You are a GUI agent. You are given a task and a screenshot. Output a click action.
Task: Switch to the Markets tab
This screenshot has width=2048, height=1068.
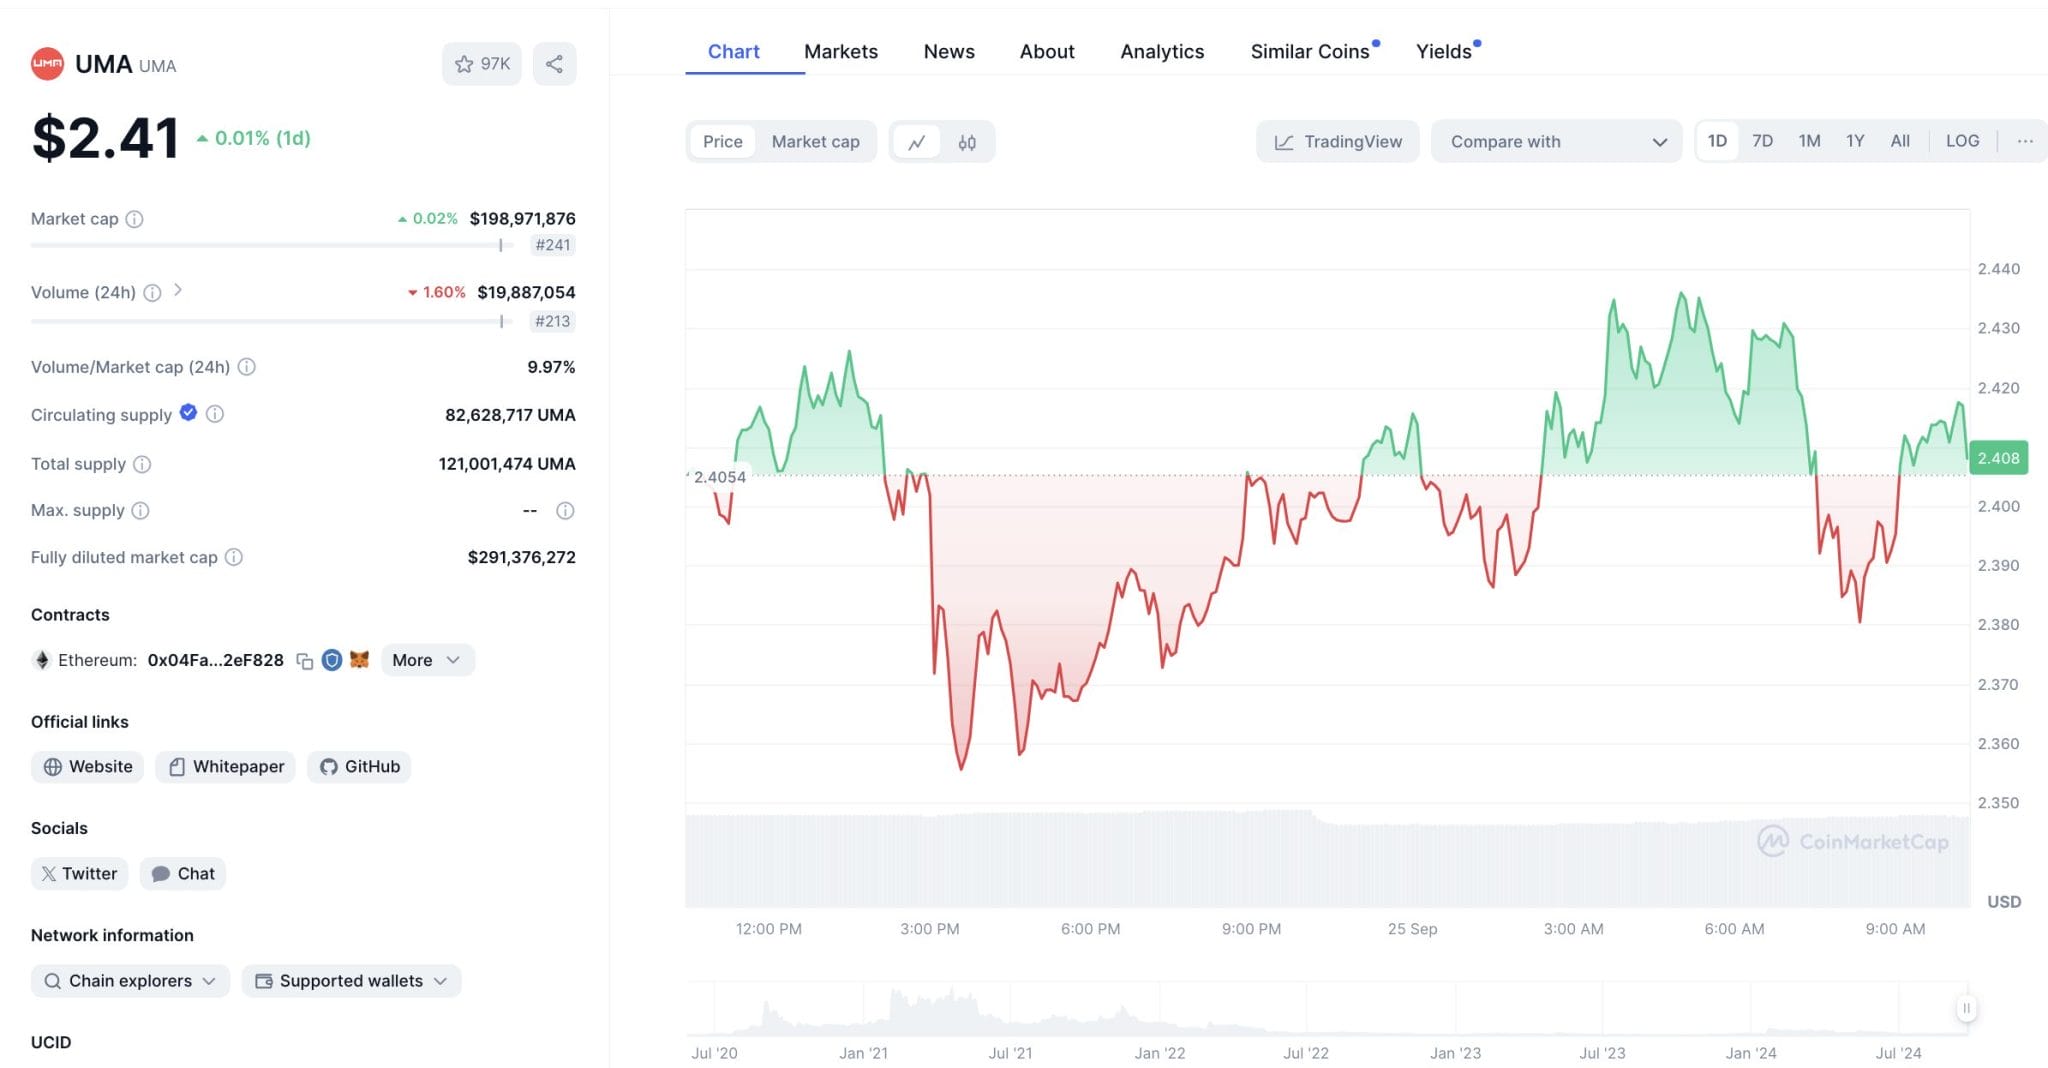(x=841, y=52)
